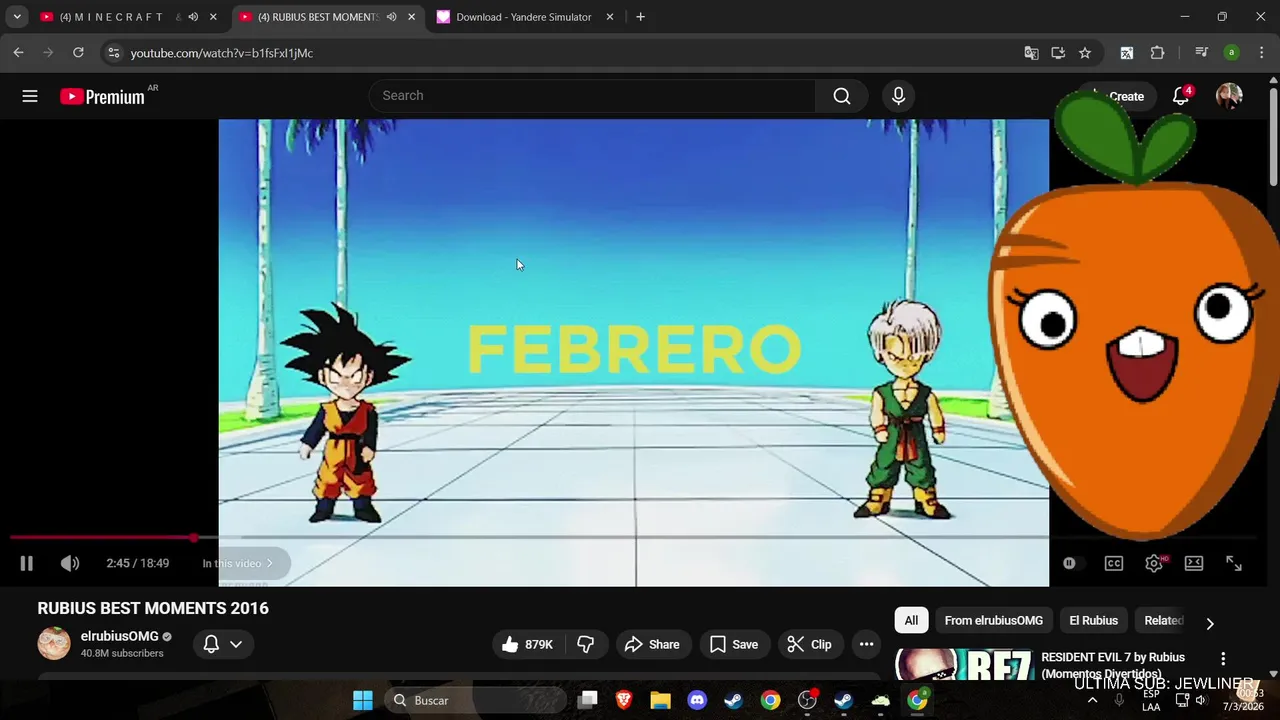Enter fullscreen with the player icon

pos(1234,563)
